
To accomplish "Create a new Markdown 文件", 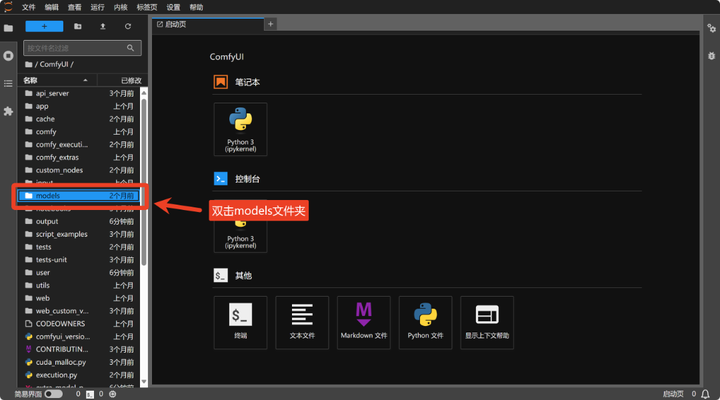I will click(364, 323).
